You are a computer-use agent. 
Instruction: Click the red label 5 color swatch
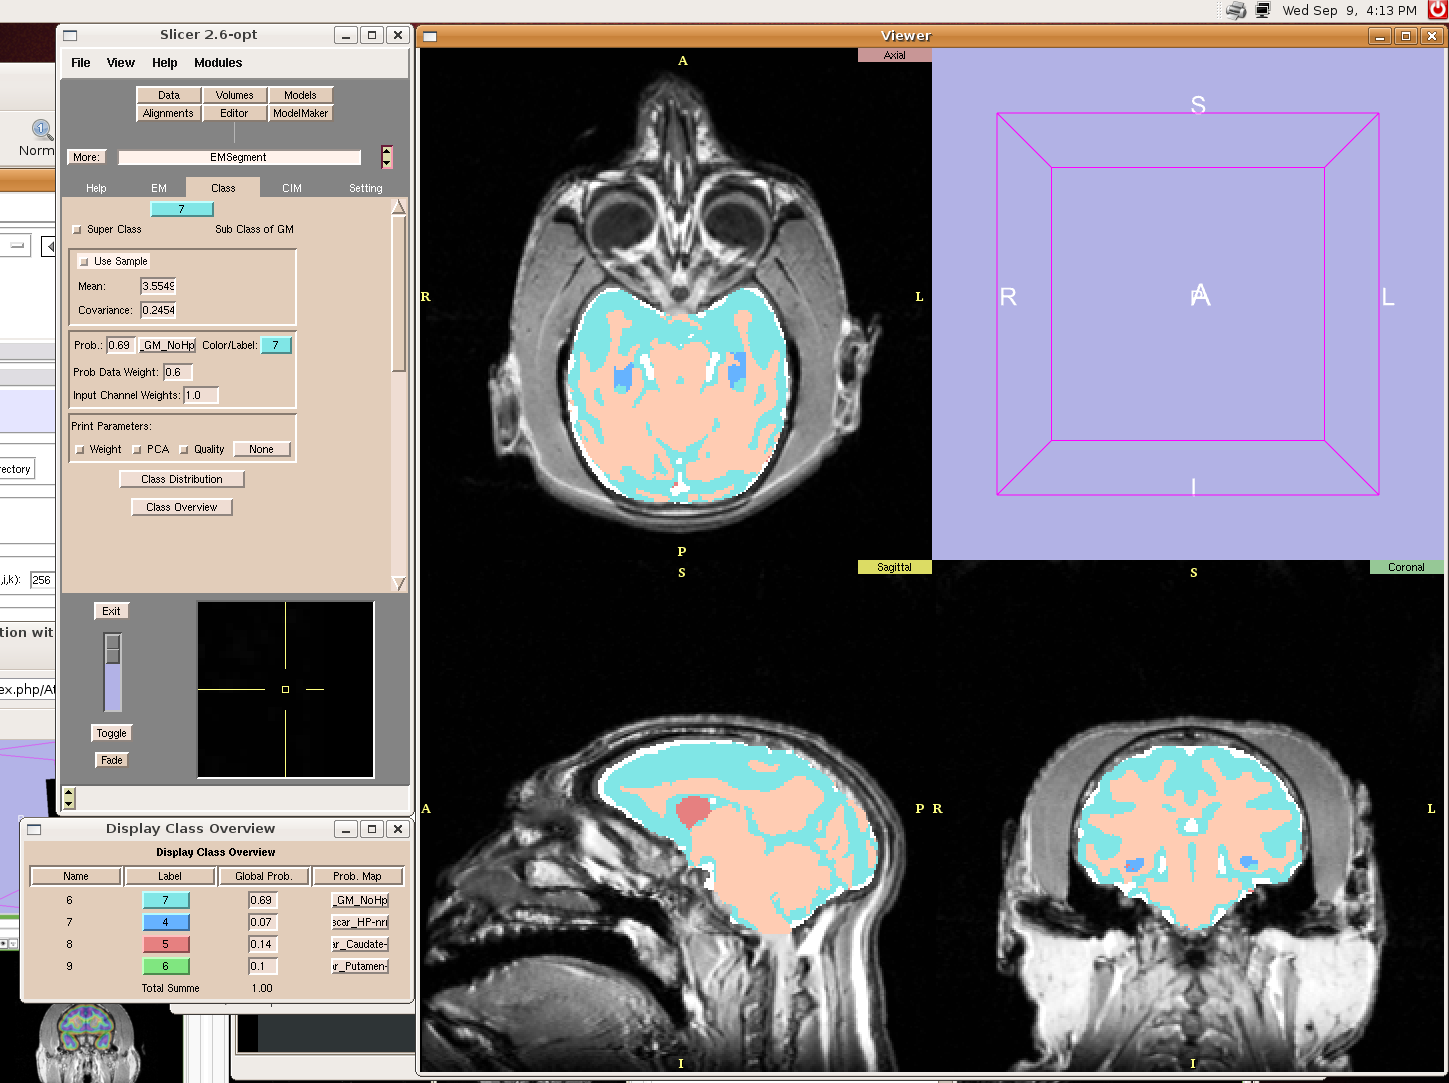pyautogui.click(x=165, y=944)
